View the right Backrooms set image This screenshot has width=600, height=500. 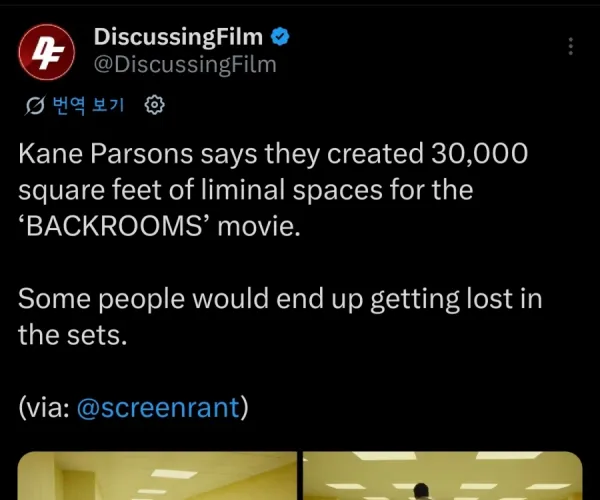tap(443, 476)
